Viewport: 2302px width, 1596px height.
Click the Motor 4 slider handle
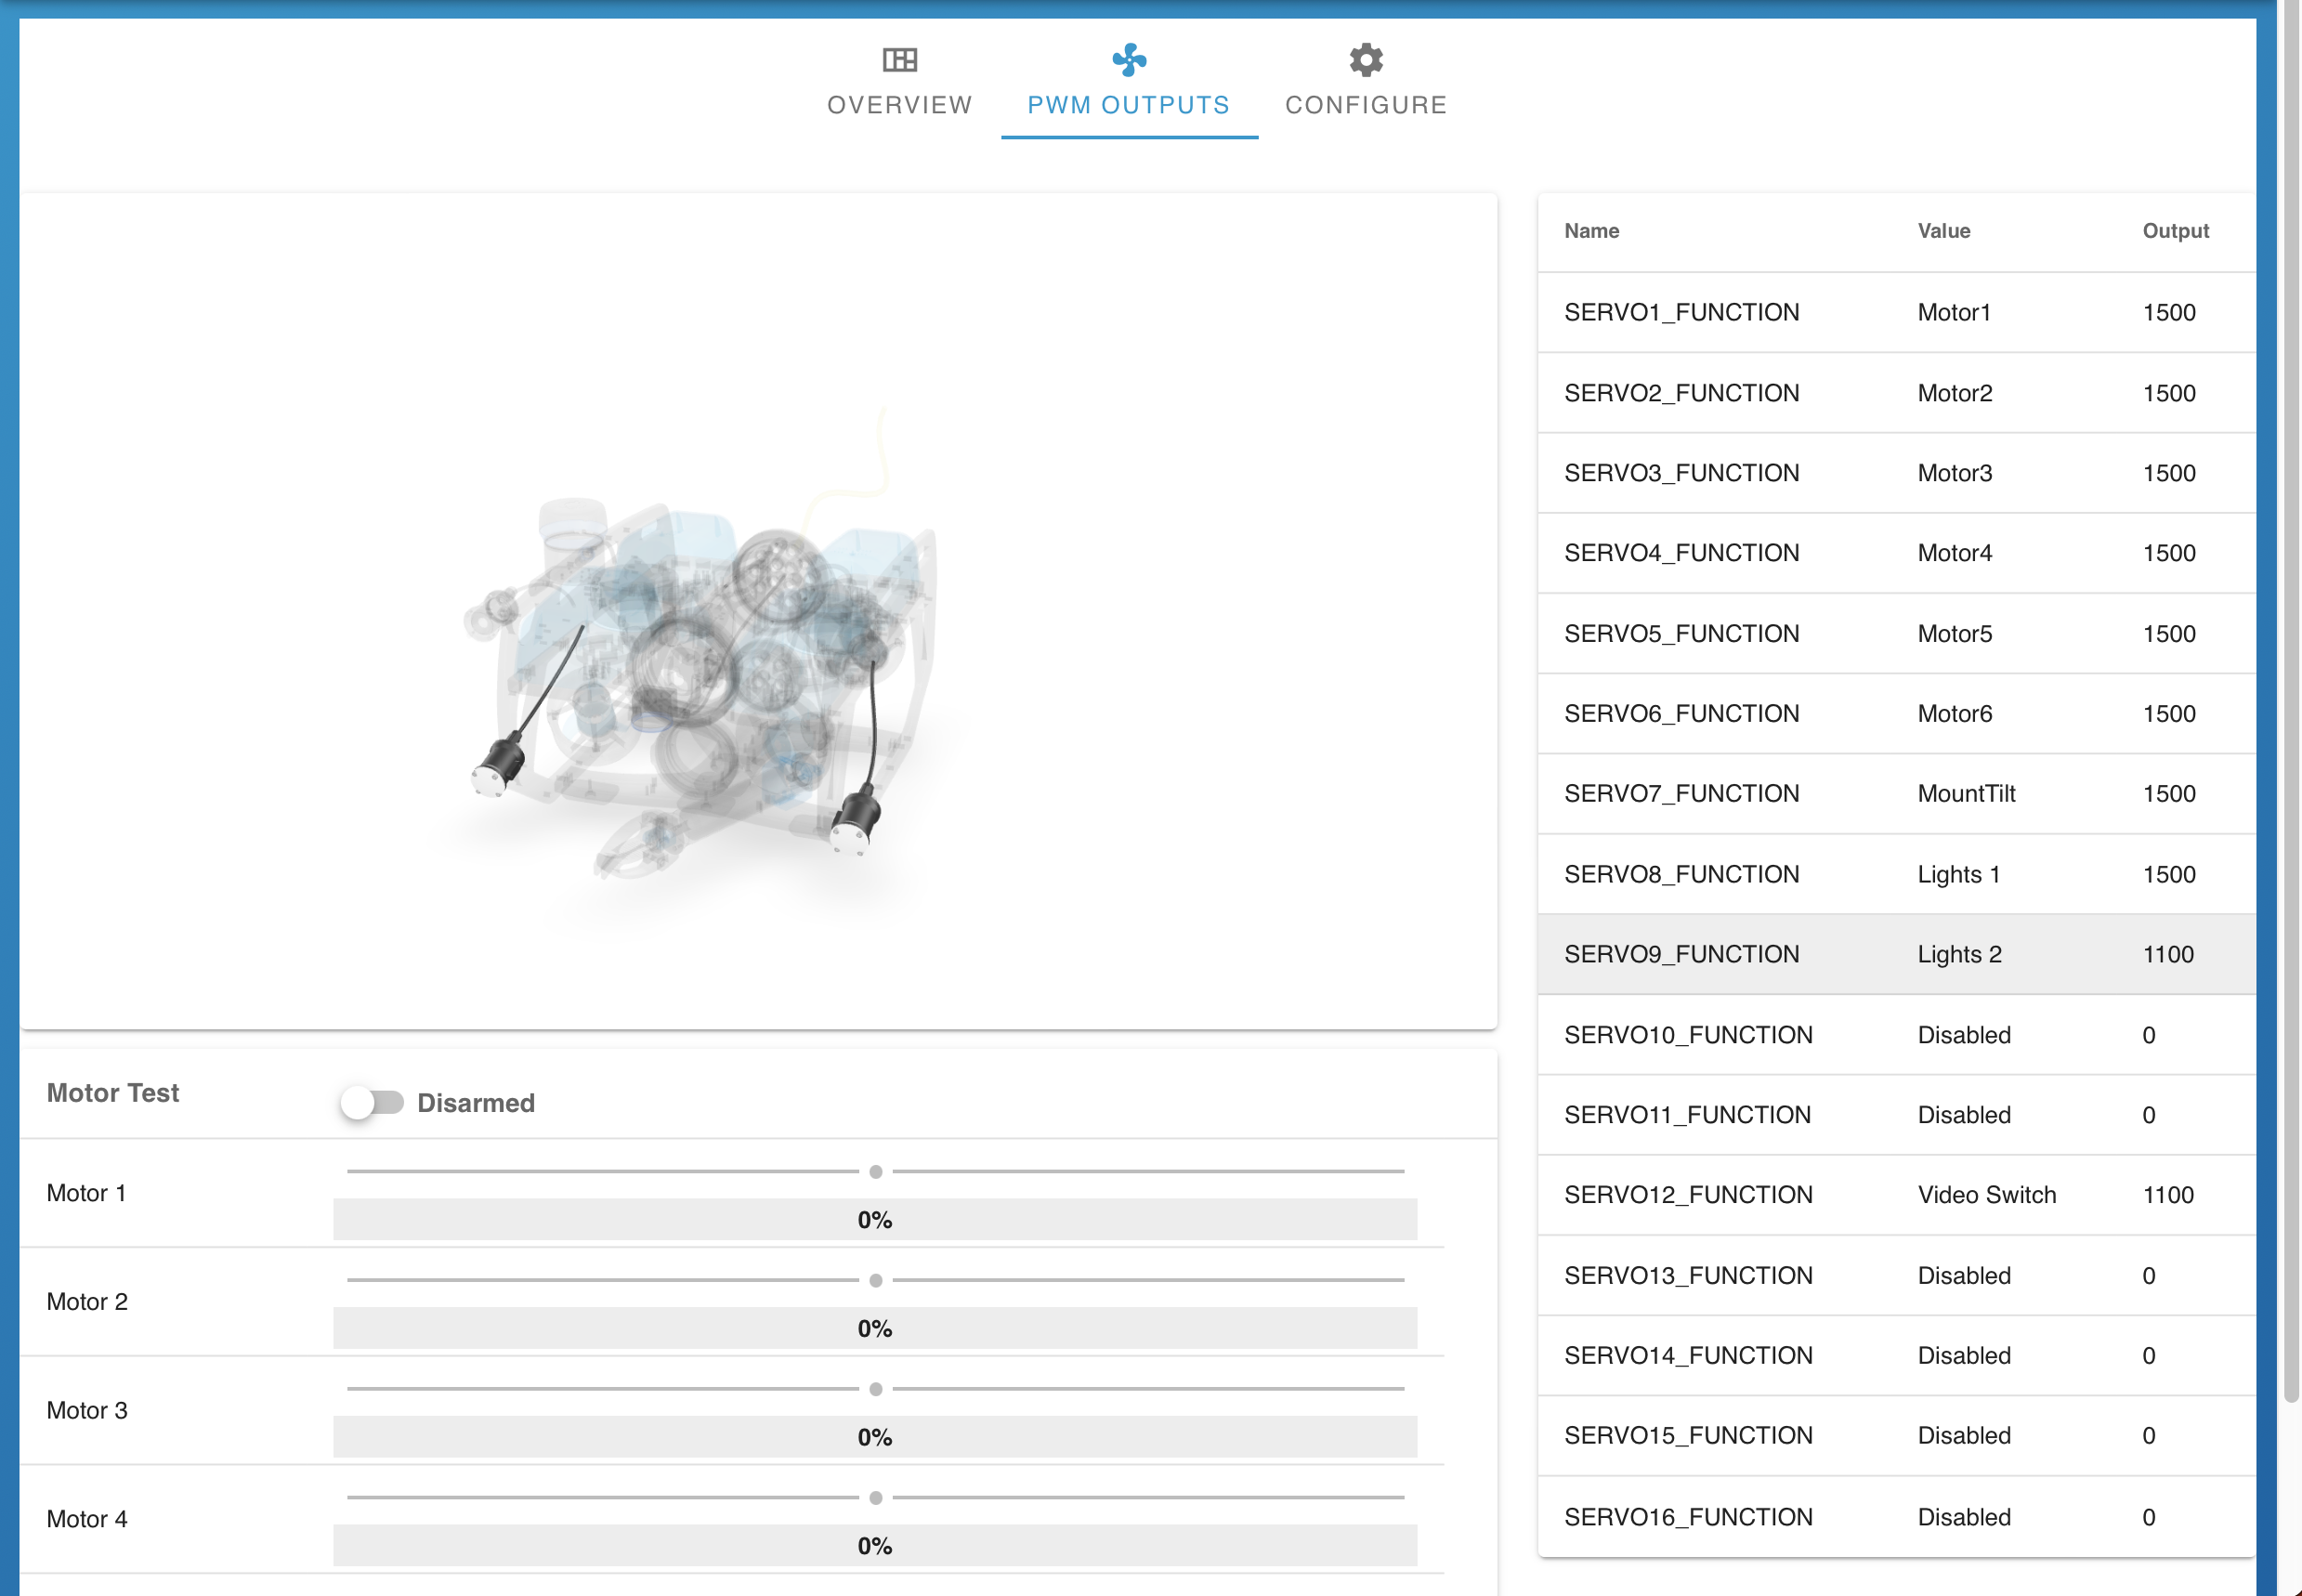(876, 1497)
